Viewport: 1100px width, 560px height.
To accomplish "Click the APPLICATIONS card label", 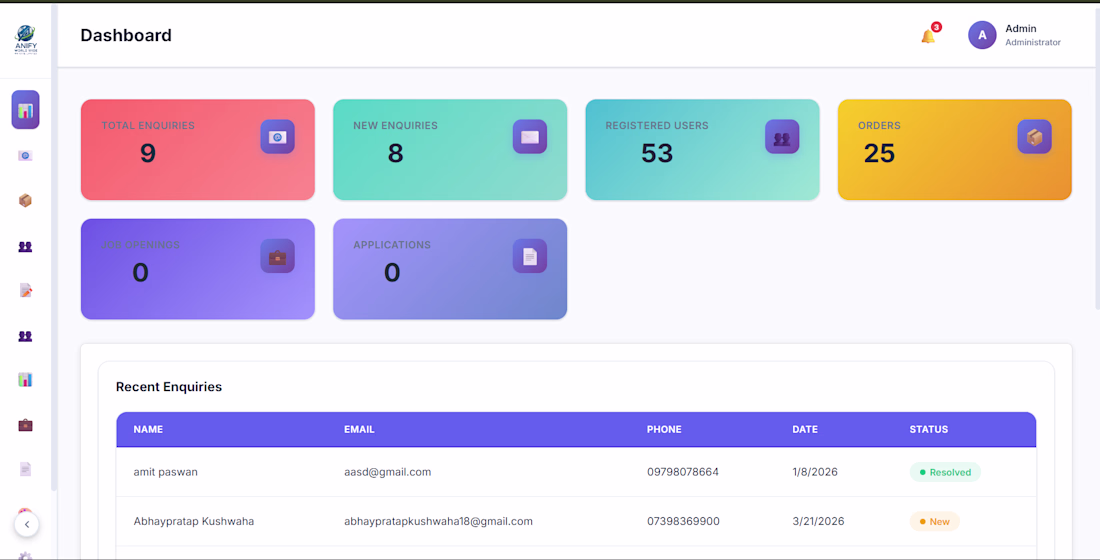I will [x=392, y=245].
